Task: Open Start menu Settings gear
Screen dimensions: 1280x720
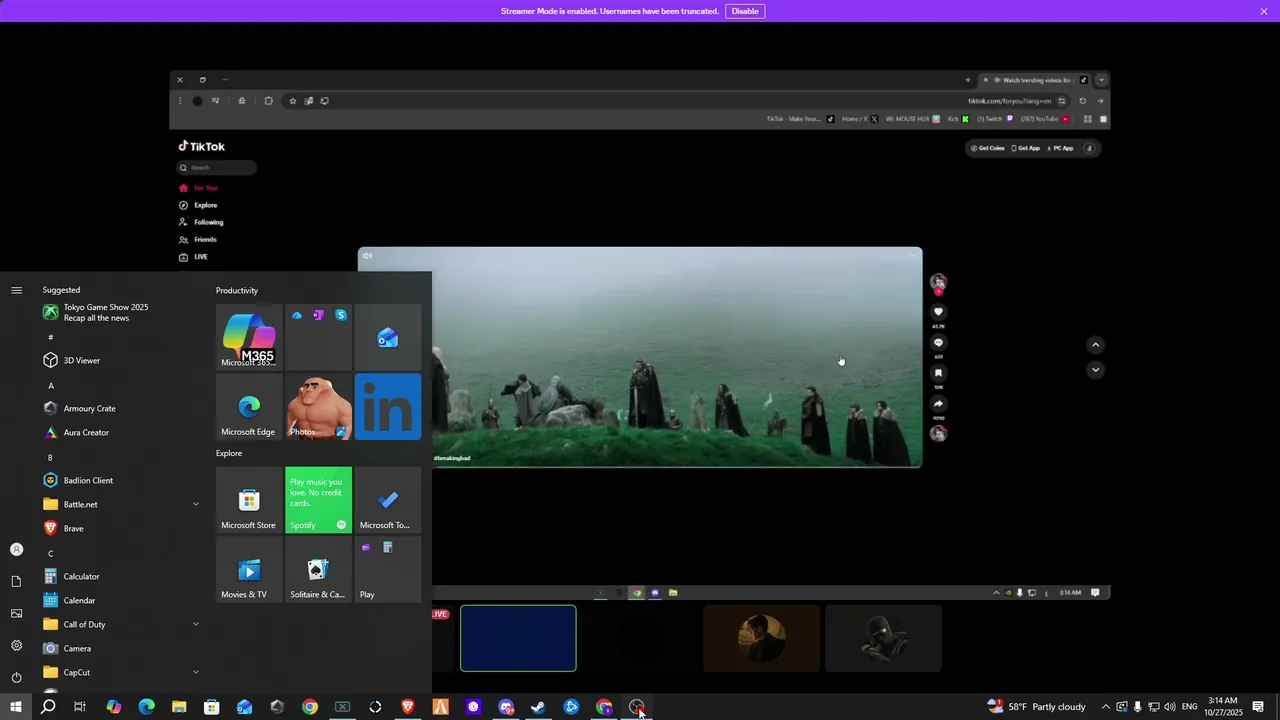Action: tap(16, 645)
